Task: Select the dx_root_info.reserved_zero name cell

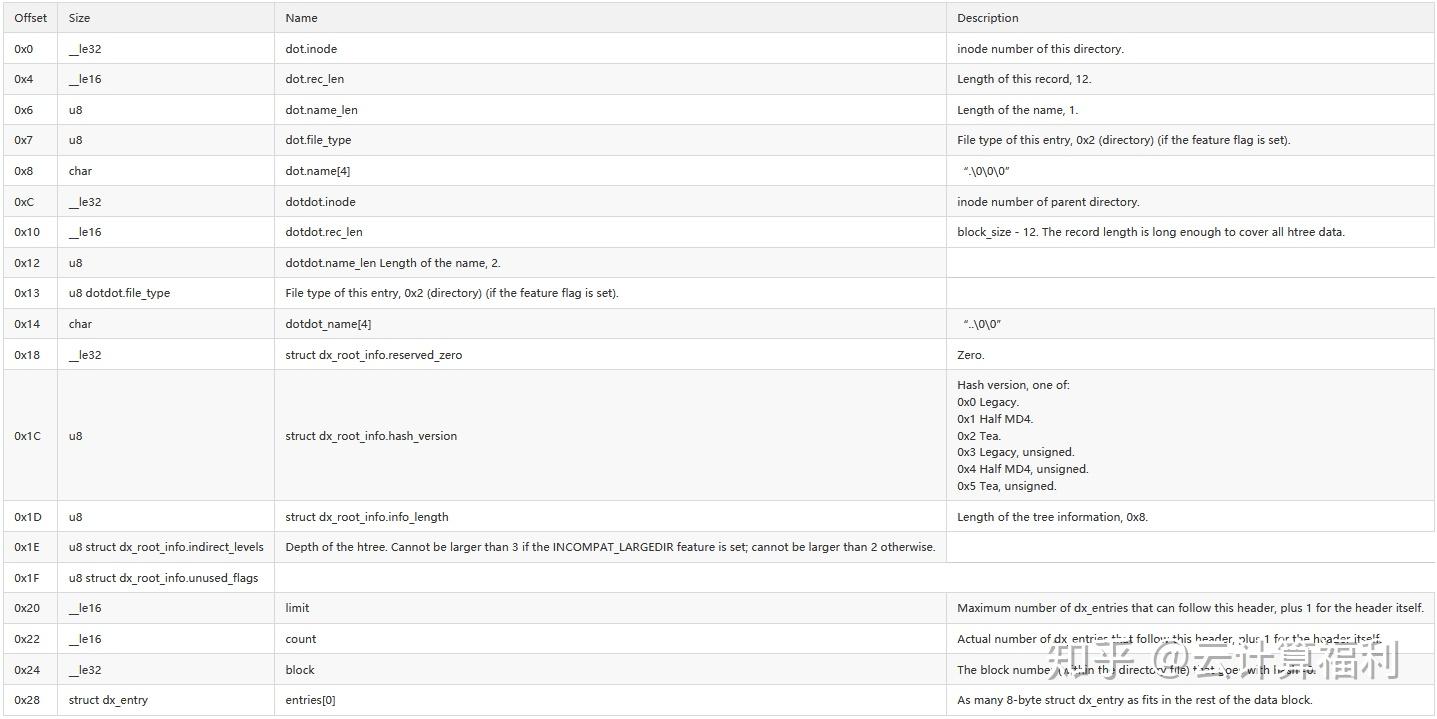Action: (373, 355)
